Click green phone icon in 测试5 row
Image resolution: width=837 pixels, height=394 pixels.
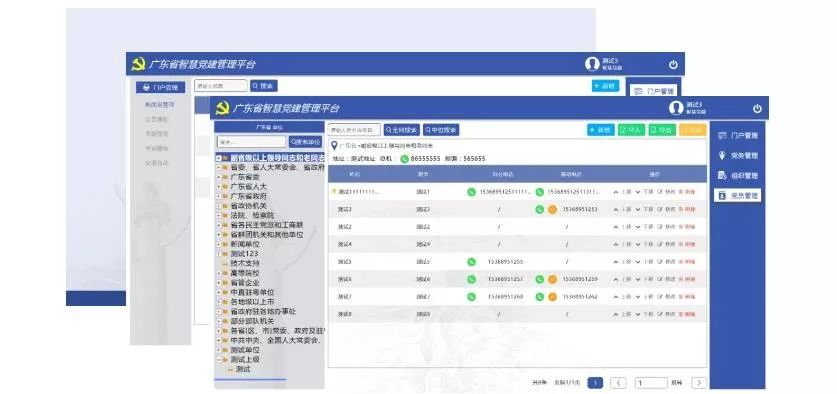[x=471, y=262]
